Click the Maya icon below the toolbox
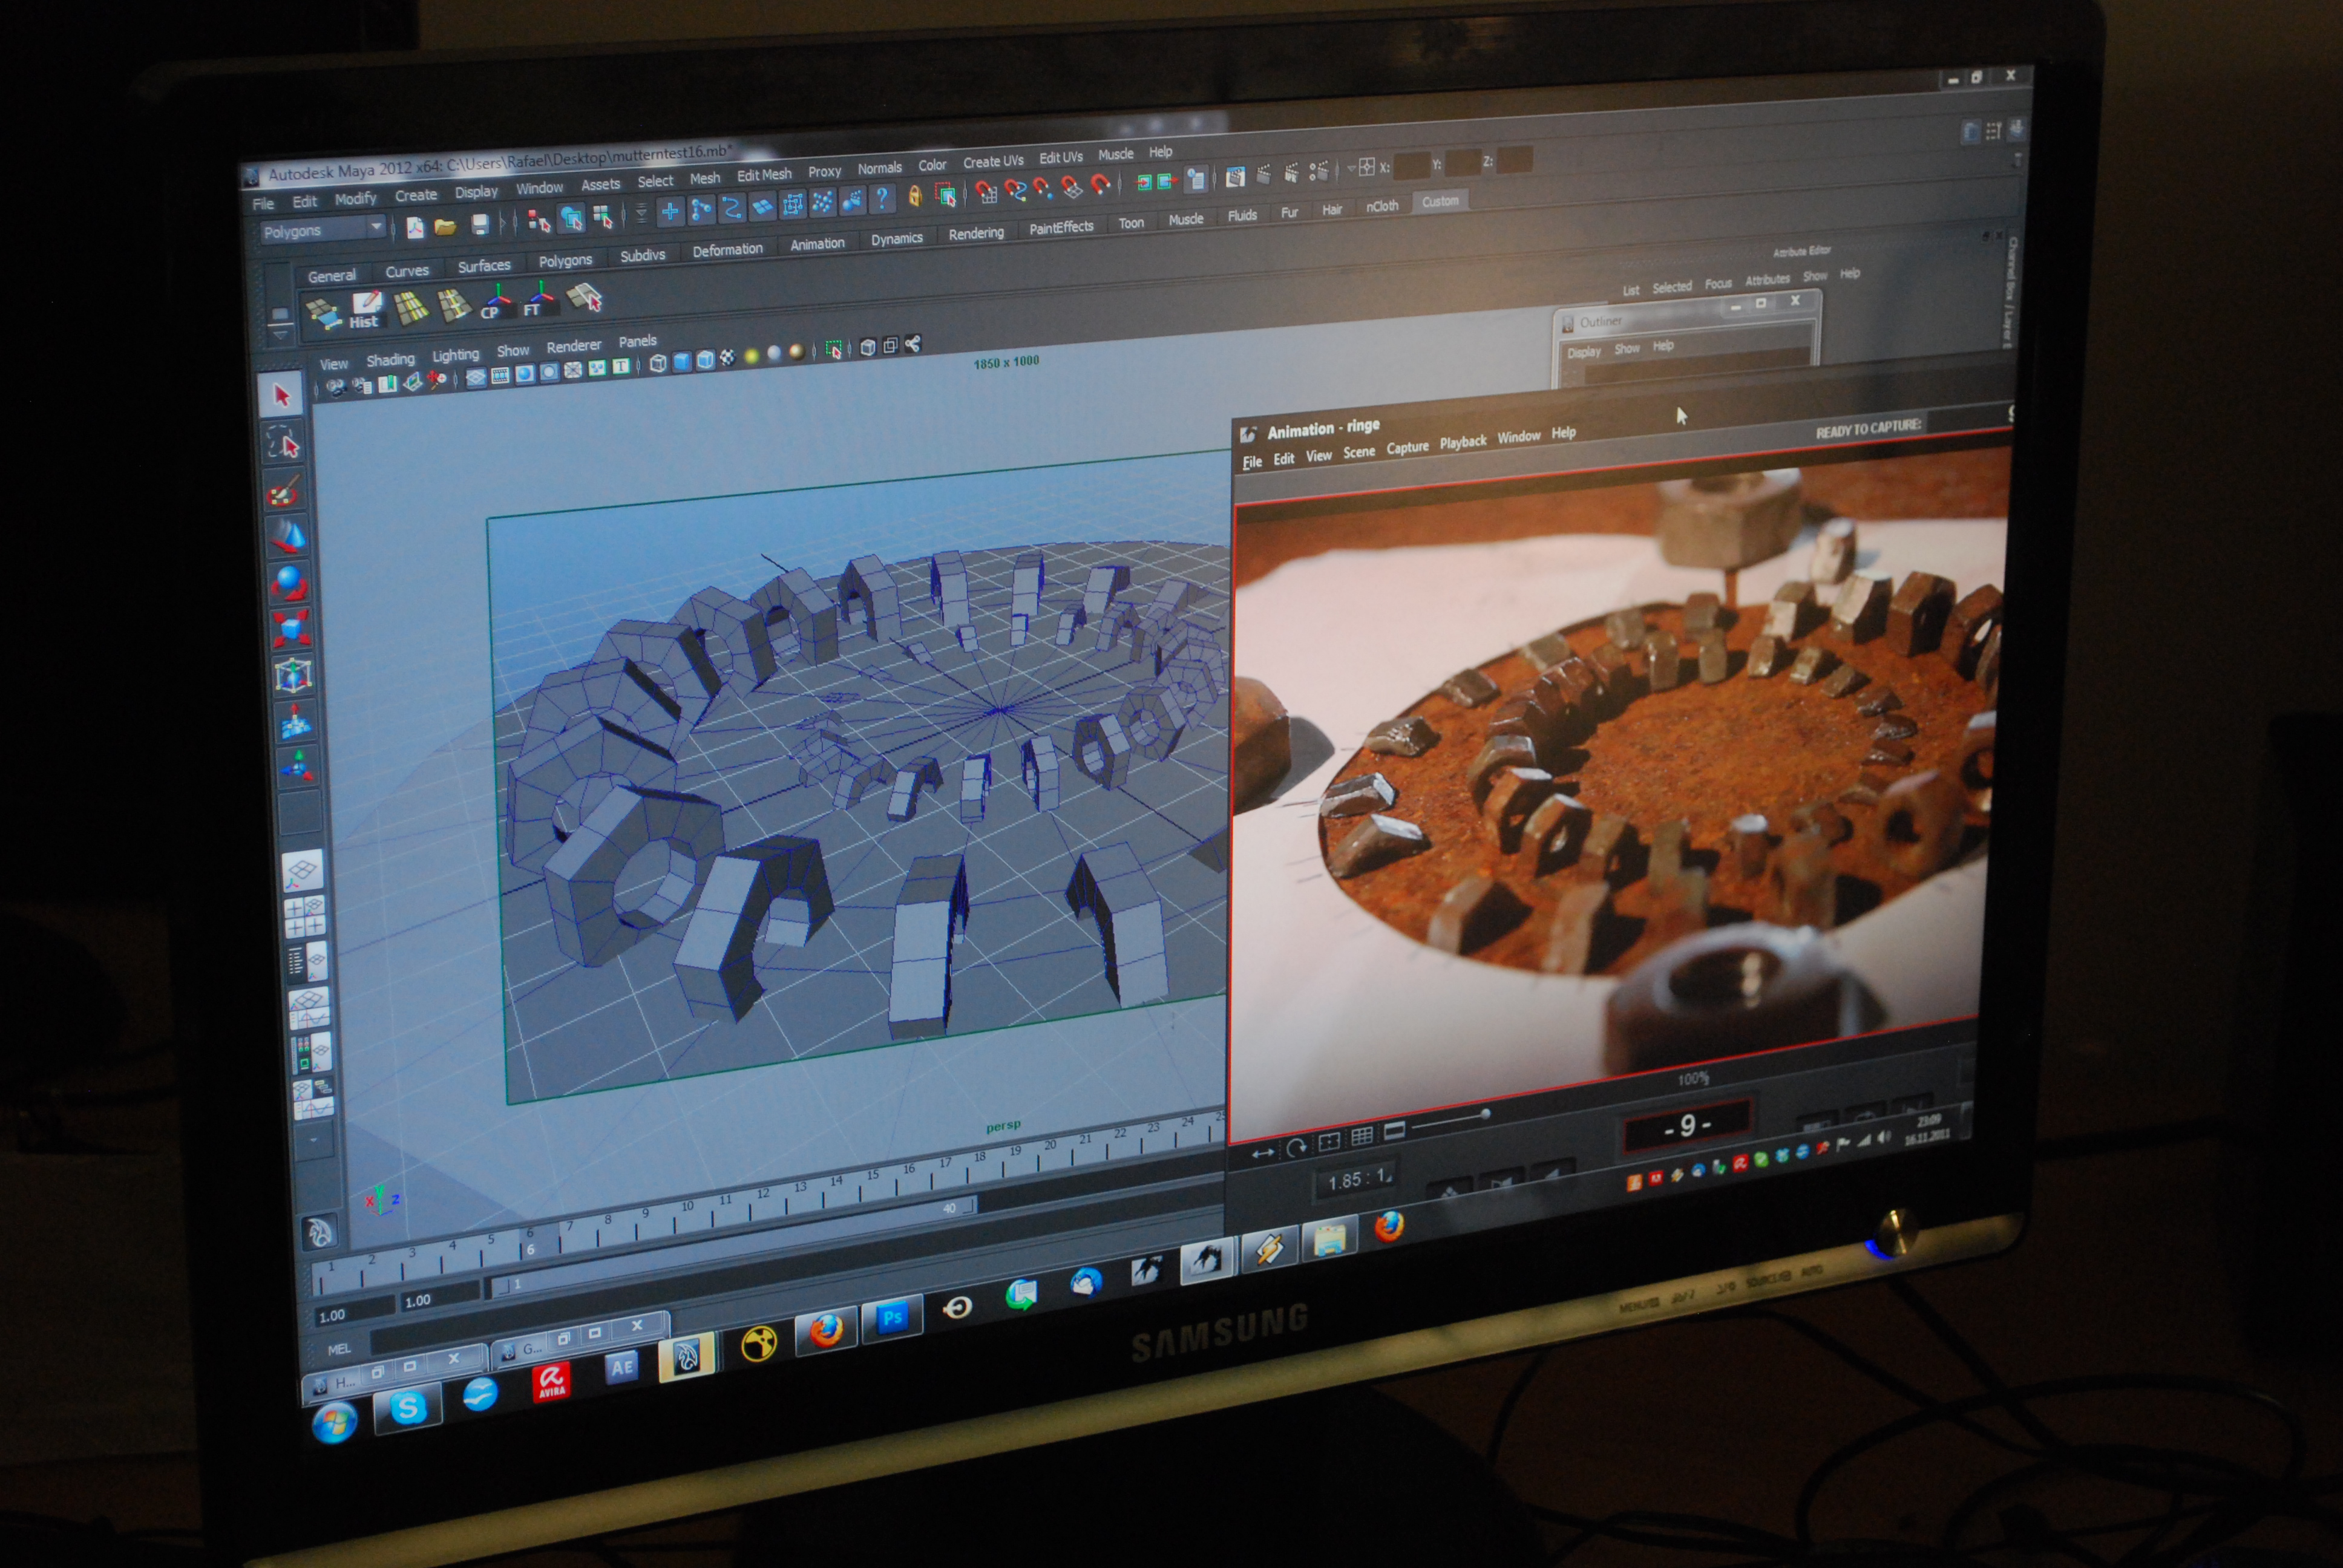 320,1232
